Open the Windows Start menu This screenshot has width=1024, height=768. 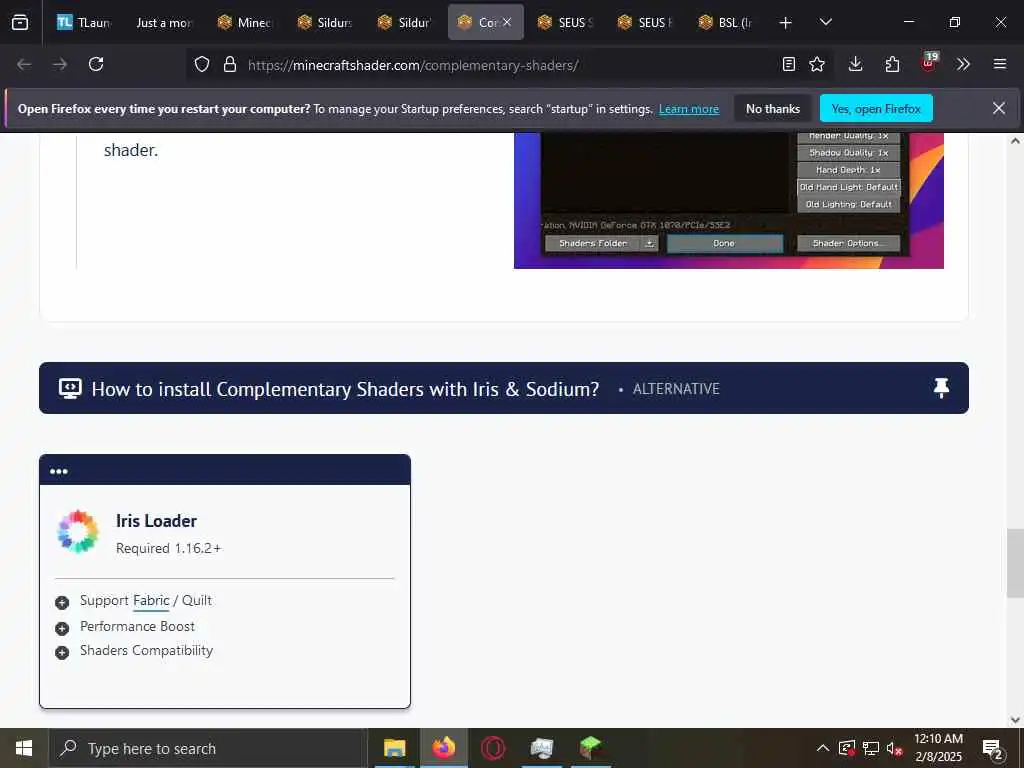click(x=24, y=748)
